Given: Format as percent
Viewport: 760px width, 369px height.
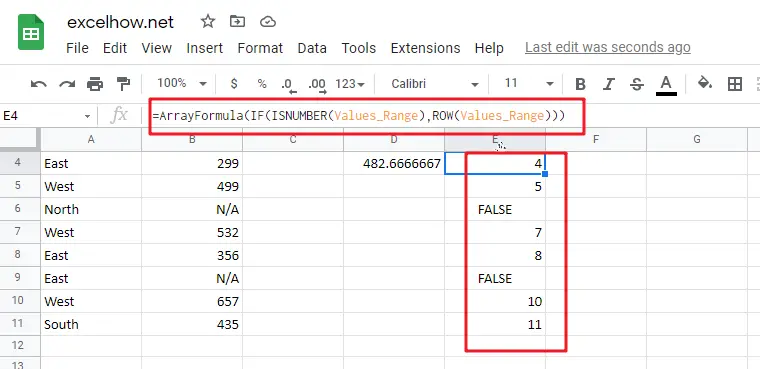Looking at the screenshot, I should click(x=262, y=84).
